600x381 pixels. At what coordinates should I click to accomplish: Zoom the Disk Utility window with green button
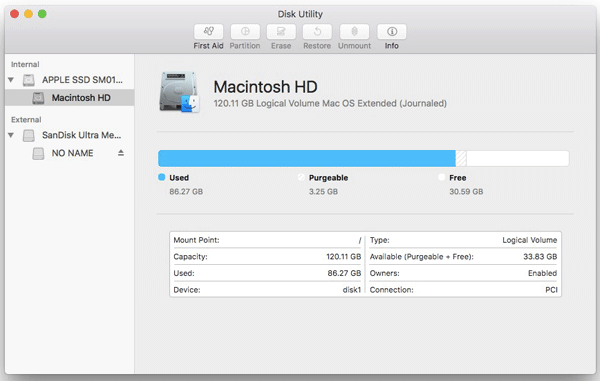tap(42, 14)
